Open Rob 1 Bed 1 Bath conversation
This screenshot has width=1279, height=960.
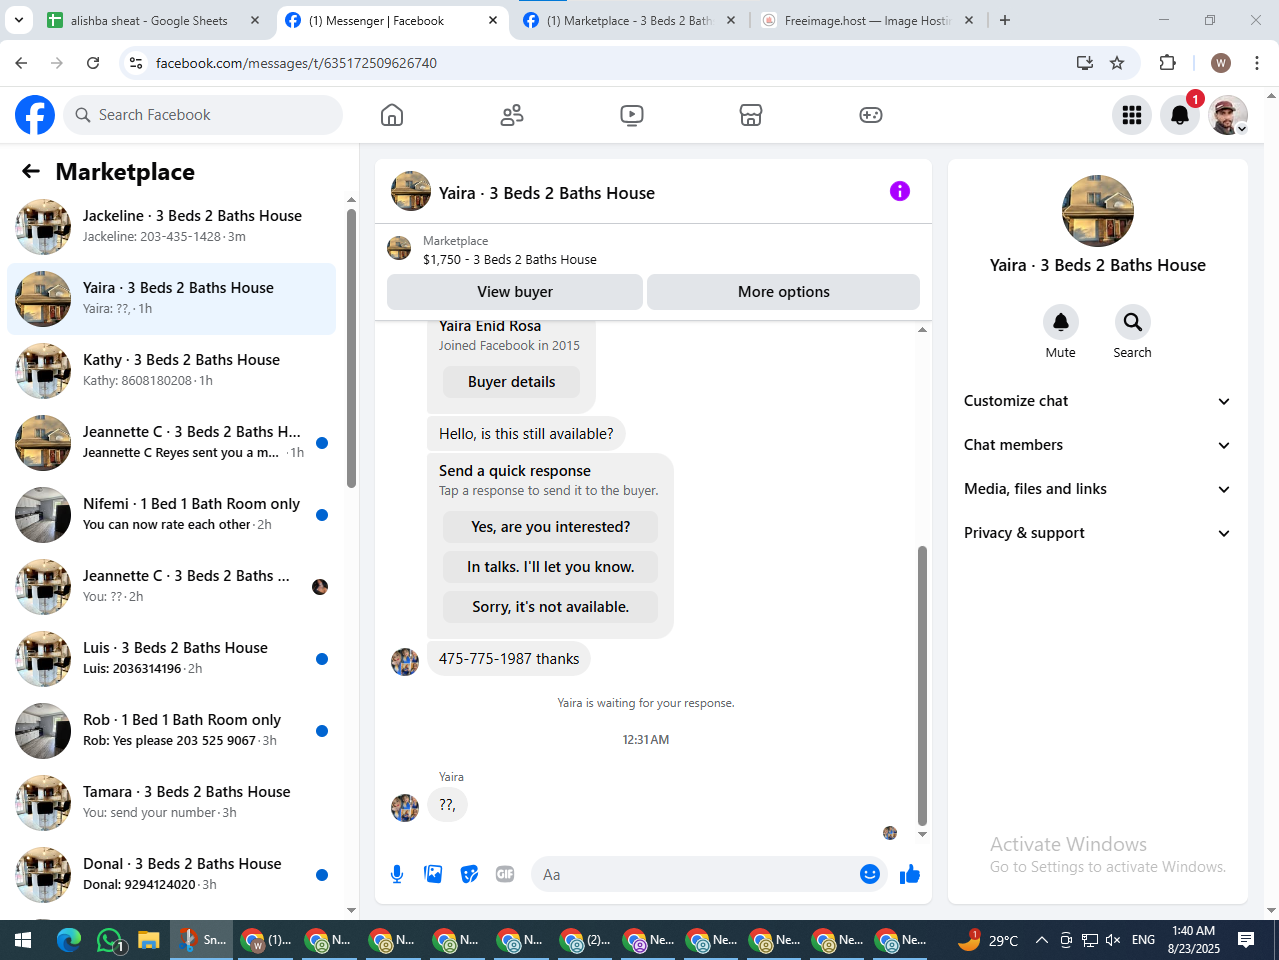tap(172, 731)
